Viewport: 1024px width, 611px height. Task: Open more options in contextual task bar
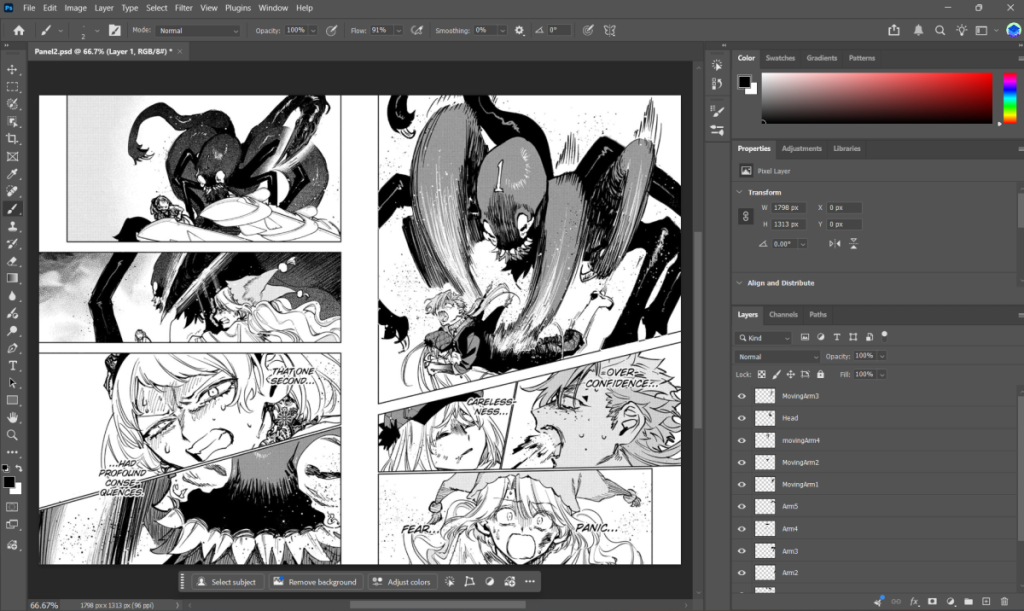pos(530,582)
